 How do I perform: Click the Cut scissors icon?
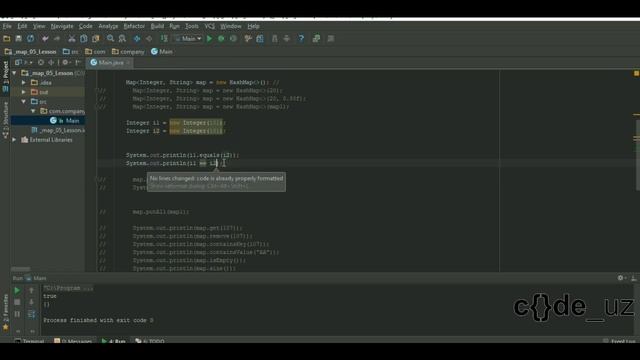71,39
